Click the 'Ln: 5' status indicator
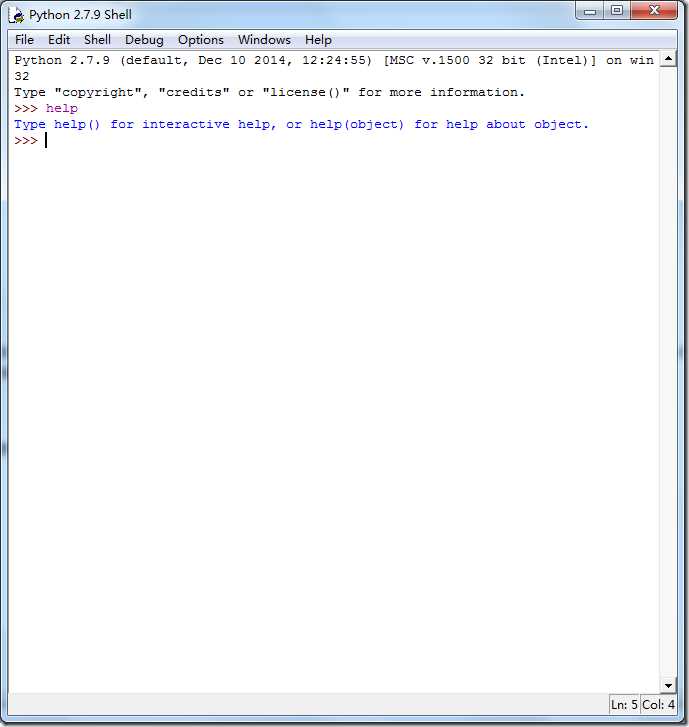This screenshot has height=727, width=689. pos(624,705)
